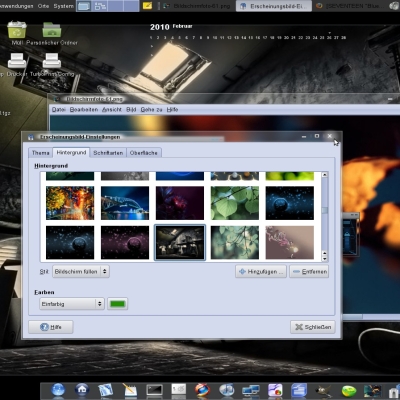400x400 pixels.
Task: Click the yellow sticky note panel icon
Action: (147, 6)
